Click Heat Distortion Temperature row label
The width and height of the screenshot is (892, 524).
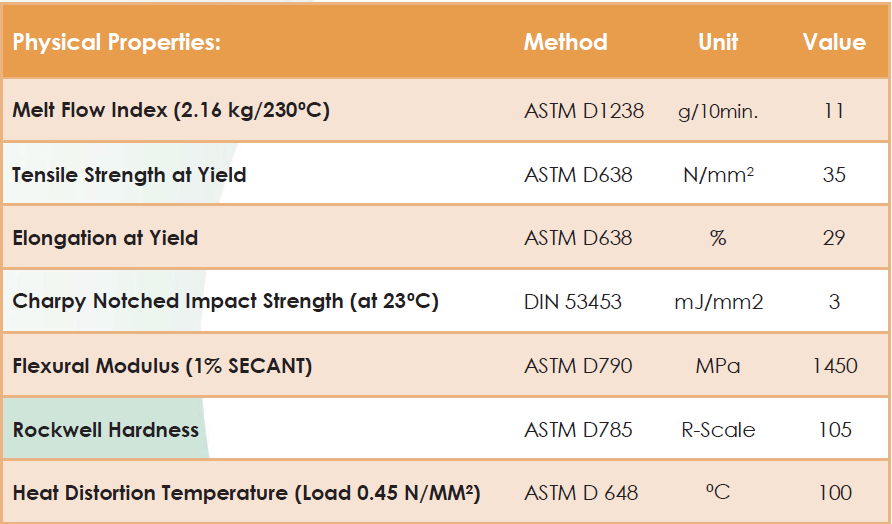(246, 493)
